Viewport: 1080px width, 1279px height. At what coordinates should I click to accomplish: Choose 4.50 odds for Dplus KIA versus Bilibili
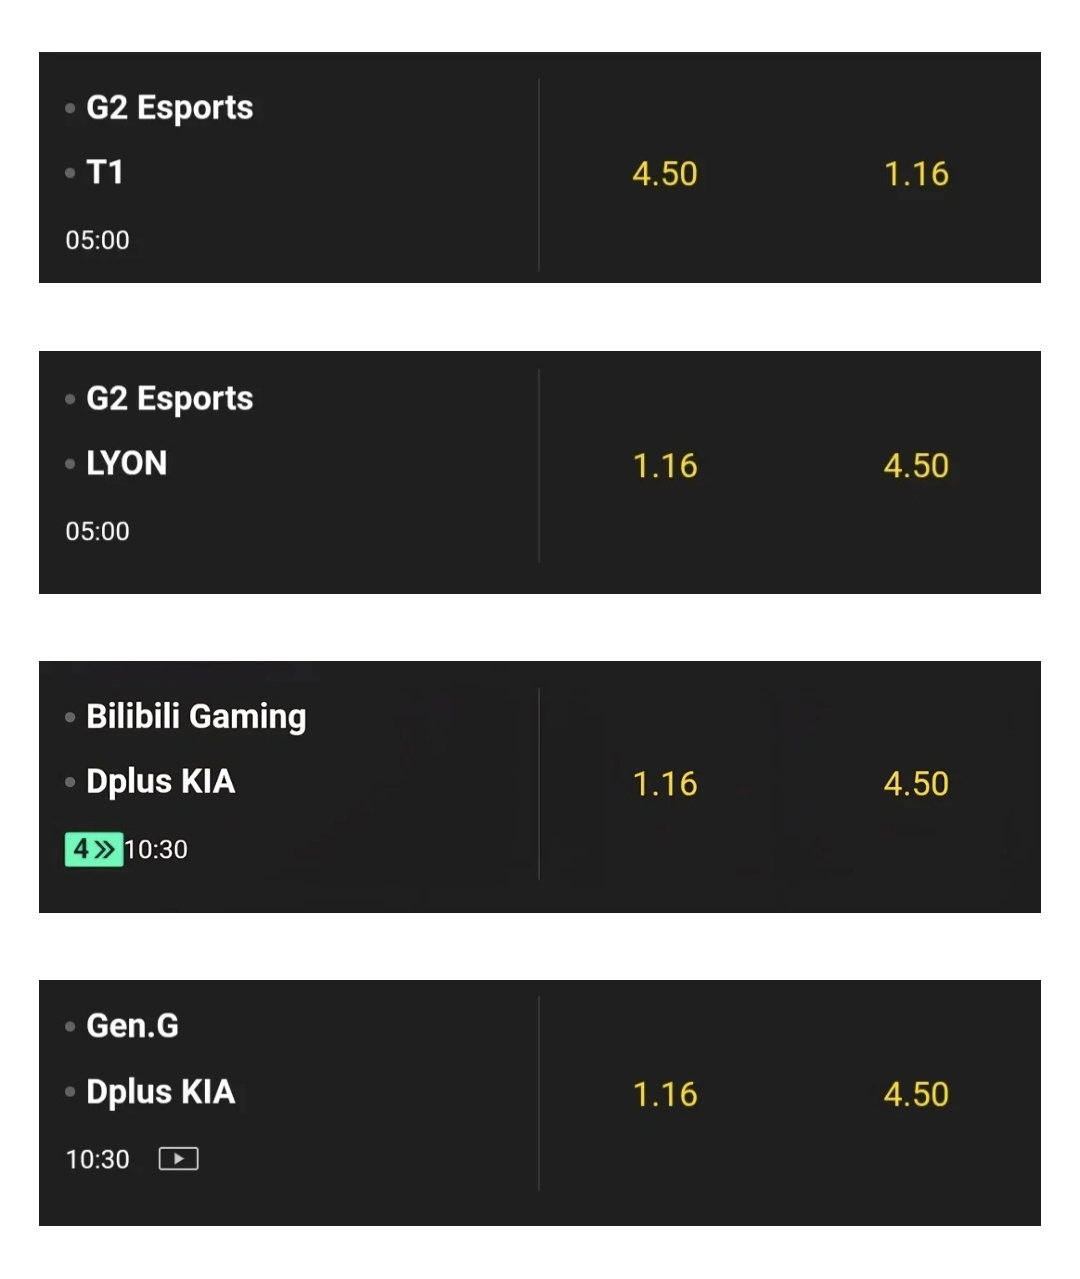916,784
